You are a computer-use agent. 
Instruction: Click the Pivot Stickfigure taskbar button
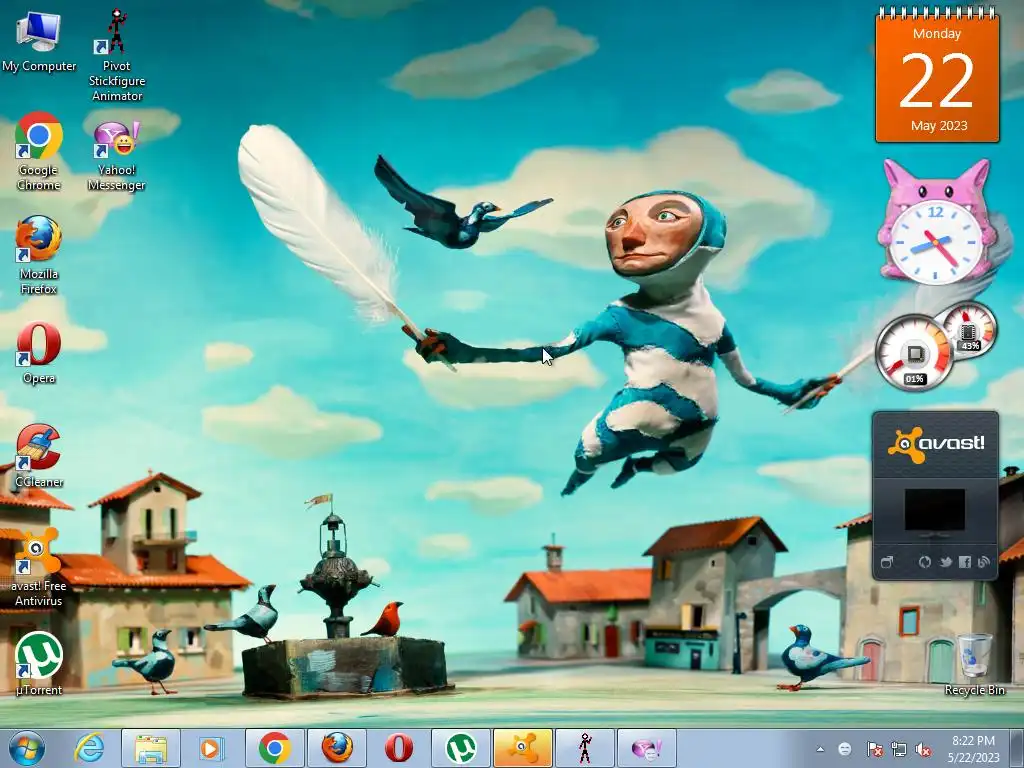(584, 748)
